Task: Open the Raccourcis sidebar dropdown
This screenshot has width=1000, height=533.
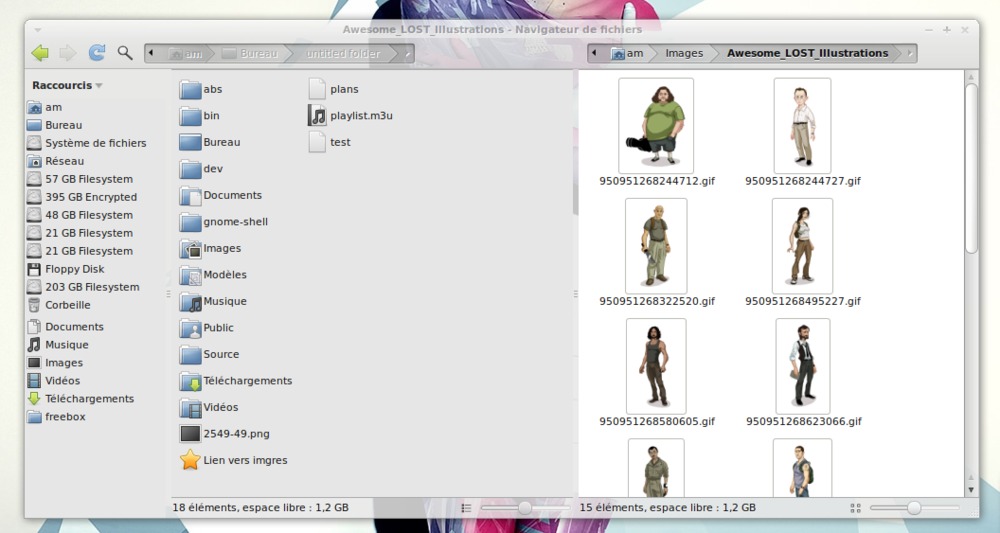Action: (x=67, y=85)
